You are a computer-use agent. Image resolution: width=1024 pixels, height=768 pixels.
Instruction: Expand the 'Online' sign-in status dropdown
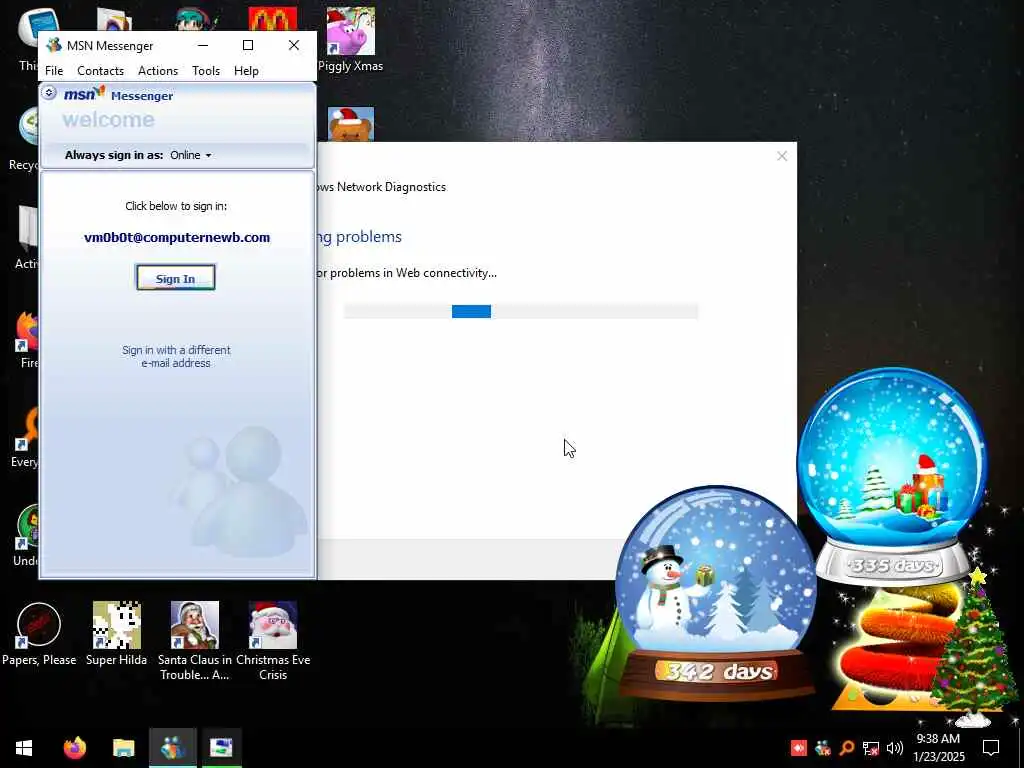click(x=191, y=155)
